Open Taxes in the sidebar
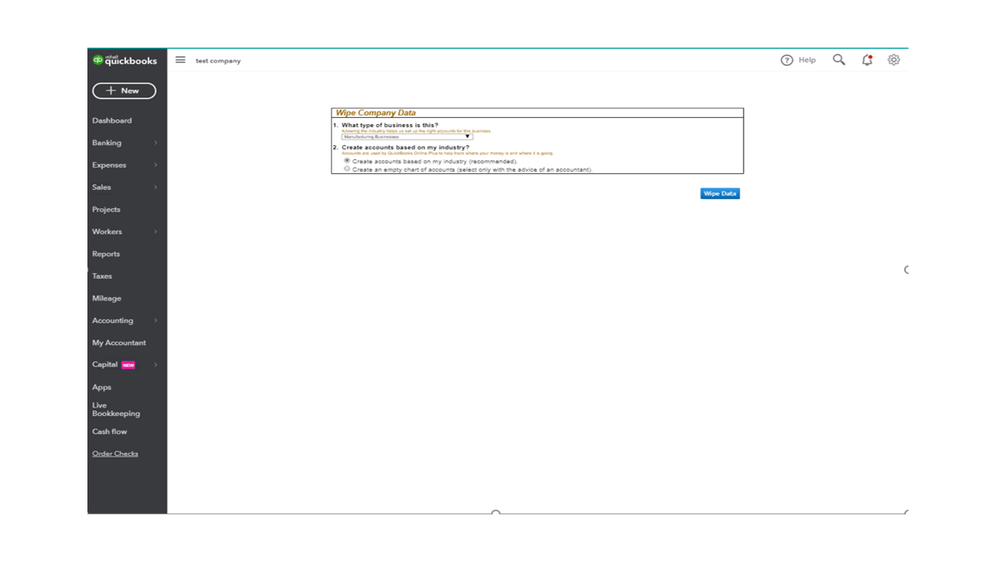 102,276
